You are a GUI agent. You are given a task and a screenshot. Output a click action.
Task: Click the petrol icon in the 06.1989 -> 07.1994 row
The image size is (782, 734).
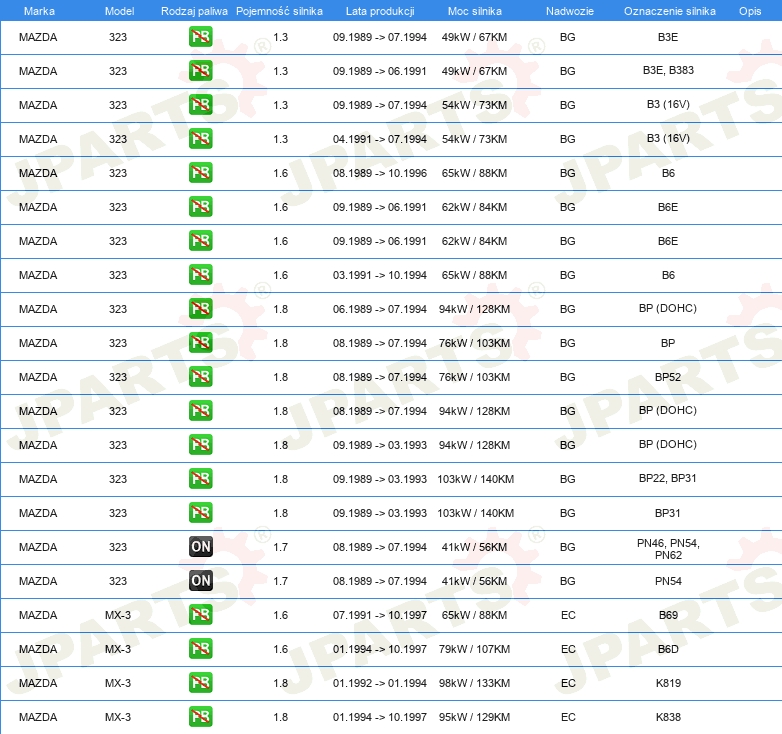point(200,309)
